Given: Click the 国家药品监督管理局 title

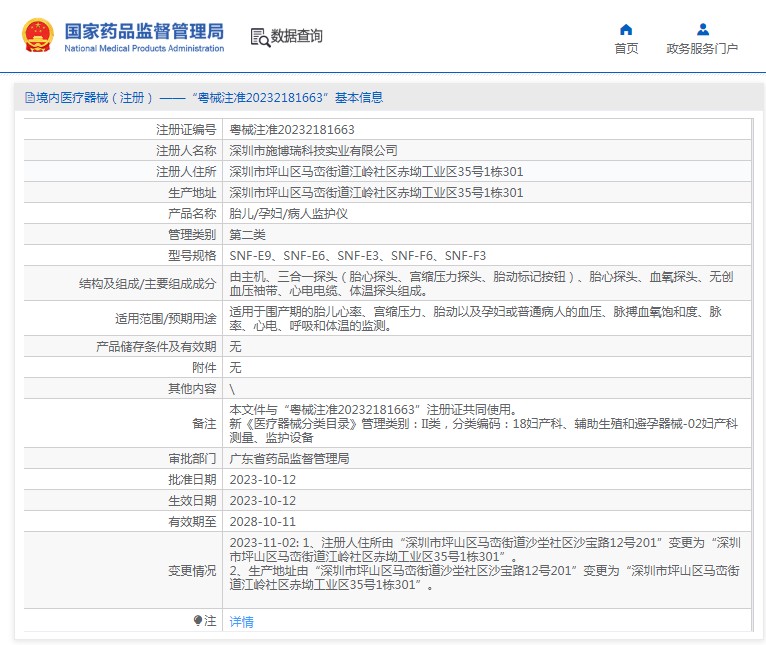Looking at the screenshot, I should point(144,31).
